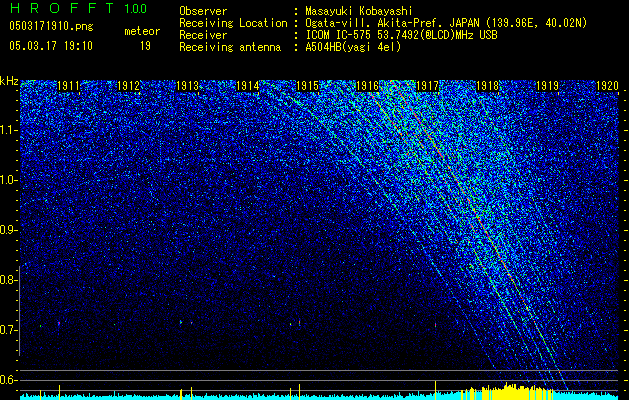Click the tall yellow intensity spike below 1917

(x=436, y=389)
